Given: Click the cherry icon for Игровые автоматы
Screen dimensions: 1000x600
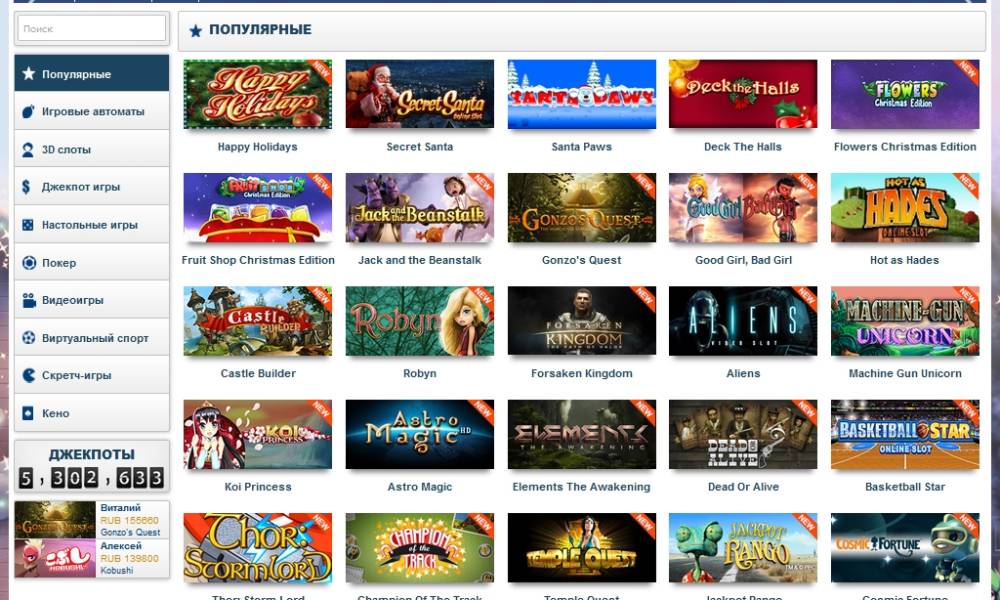Looking at the screenshot, I should coord(28,112).
